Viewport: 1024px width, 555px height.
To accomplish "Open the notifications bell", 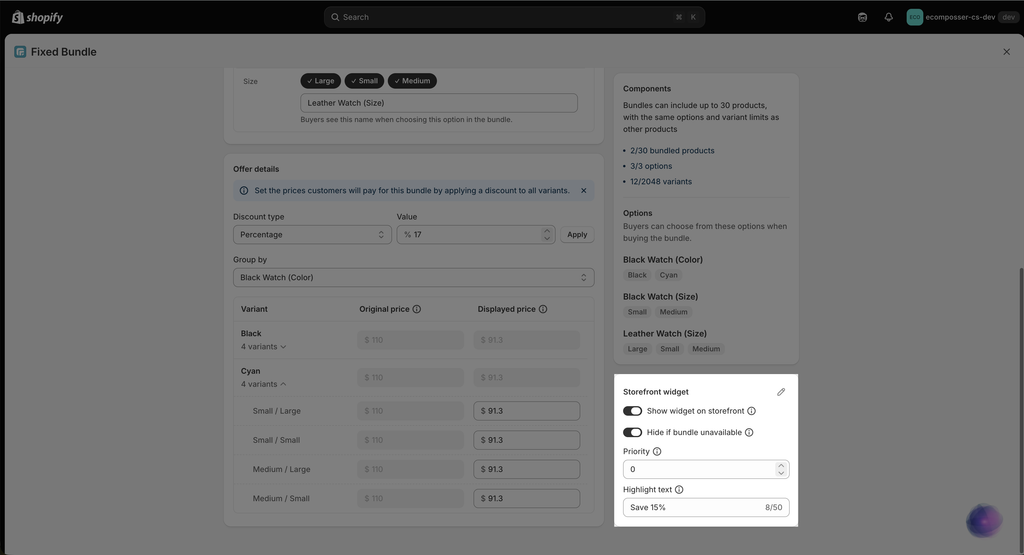I will coord(888,17).
